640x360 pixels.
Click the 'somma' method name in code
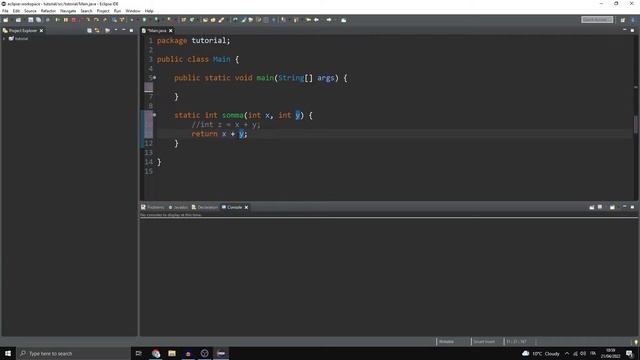coord(233,116)
